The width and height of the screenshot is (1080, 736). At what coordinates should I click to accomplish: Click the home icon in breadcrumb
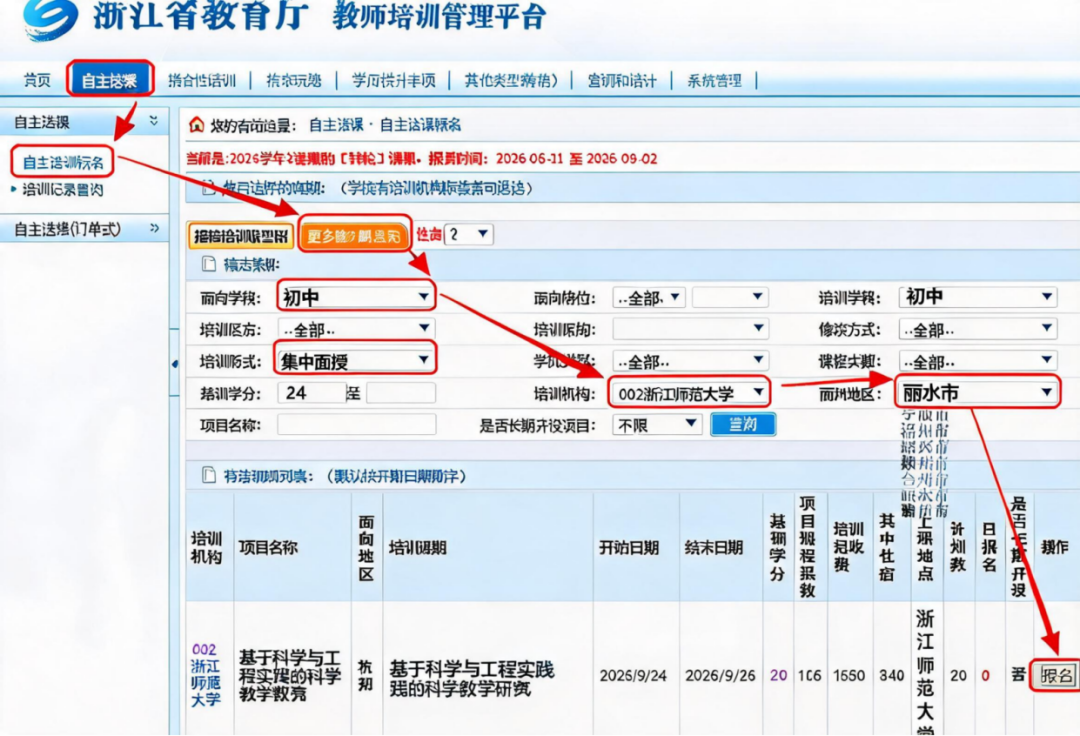pyautogui.click(x=197, y=125)
